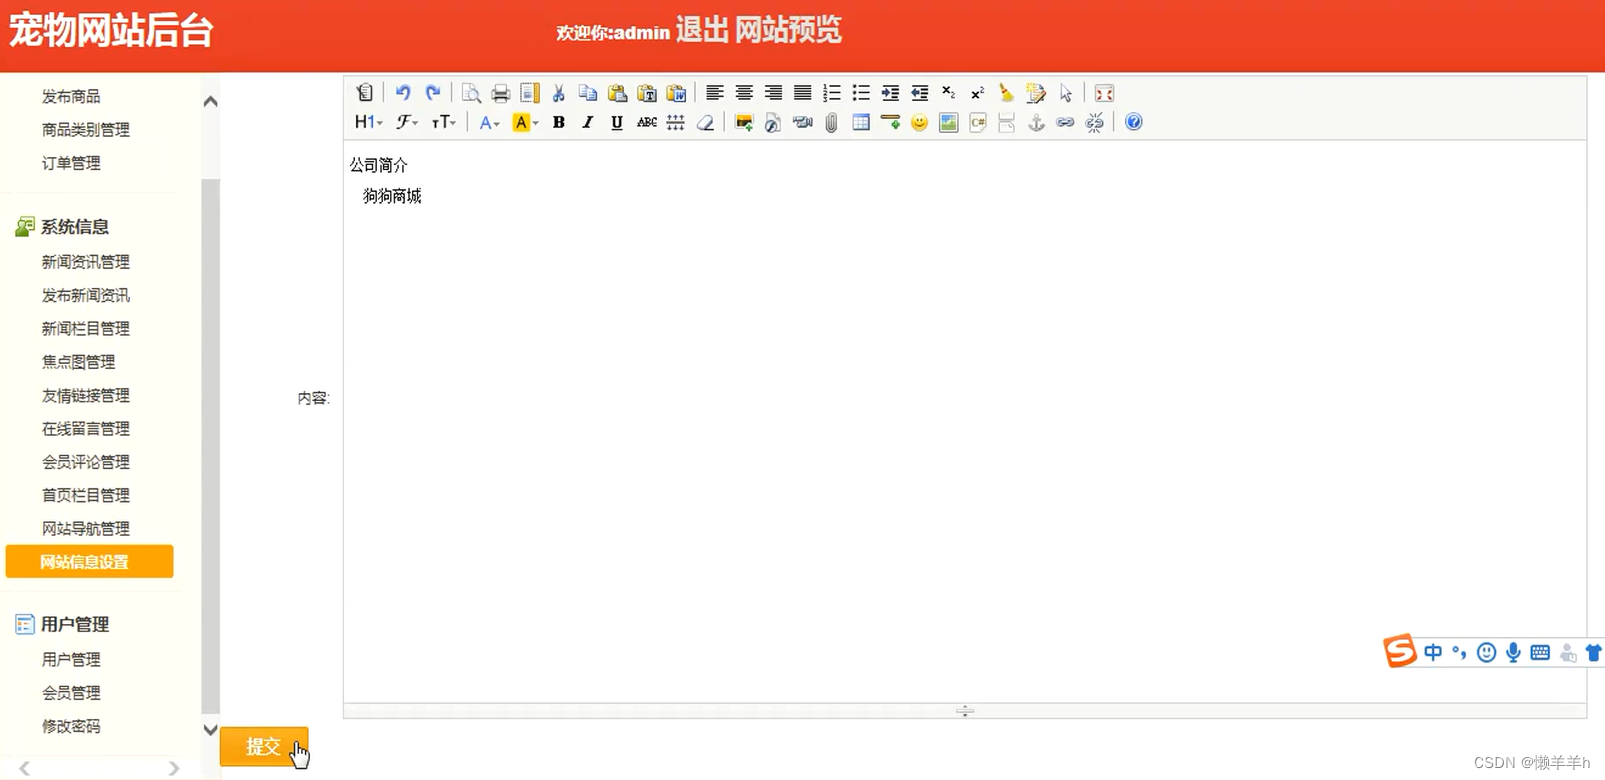Click the insert map icon
Viewport: 1605px width, 780px height.
(949, 122)
